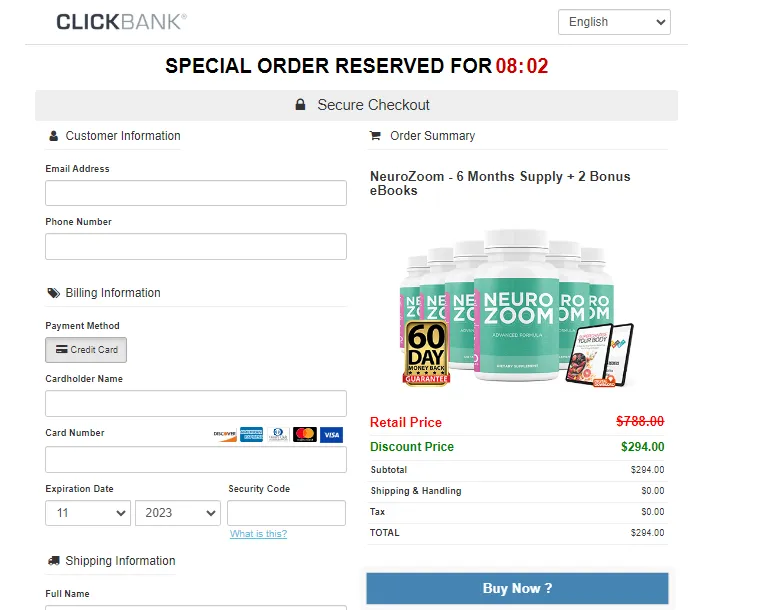Image resolution: width=776 pixels, height=610 pixels.
Task: Open the expiration month dropdown
Action: [88, 513]
